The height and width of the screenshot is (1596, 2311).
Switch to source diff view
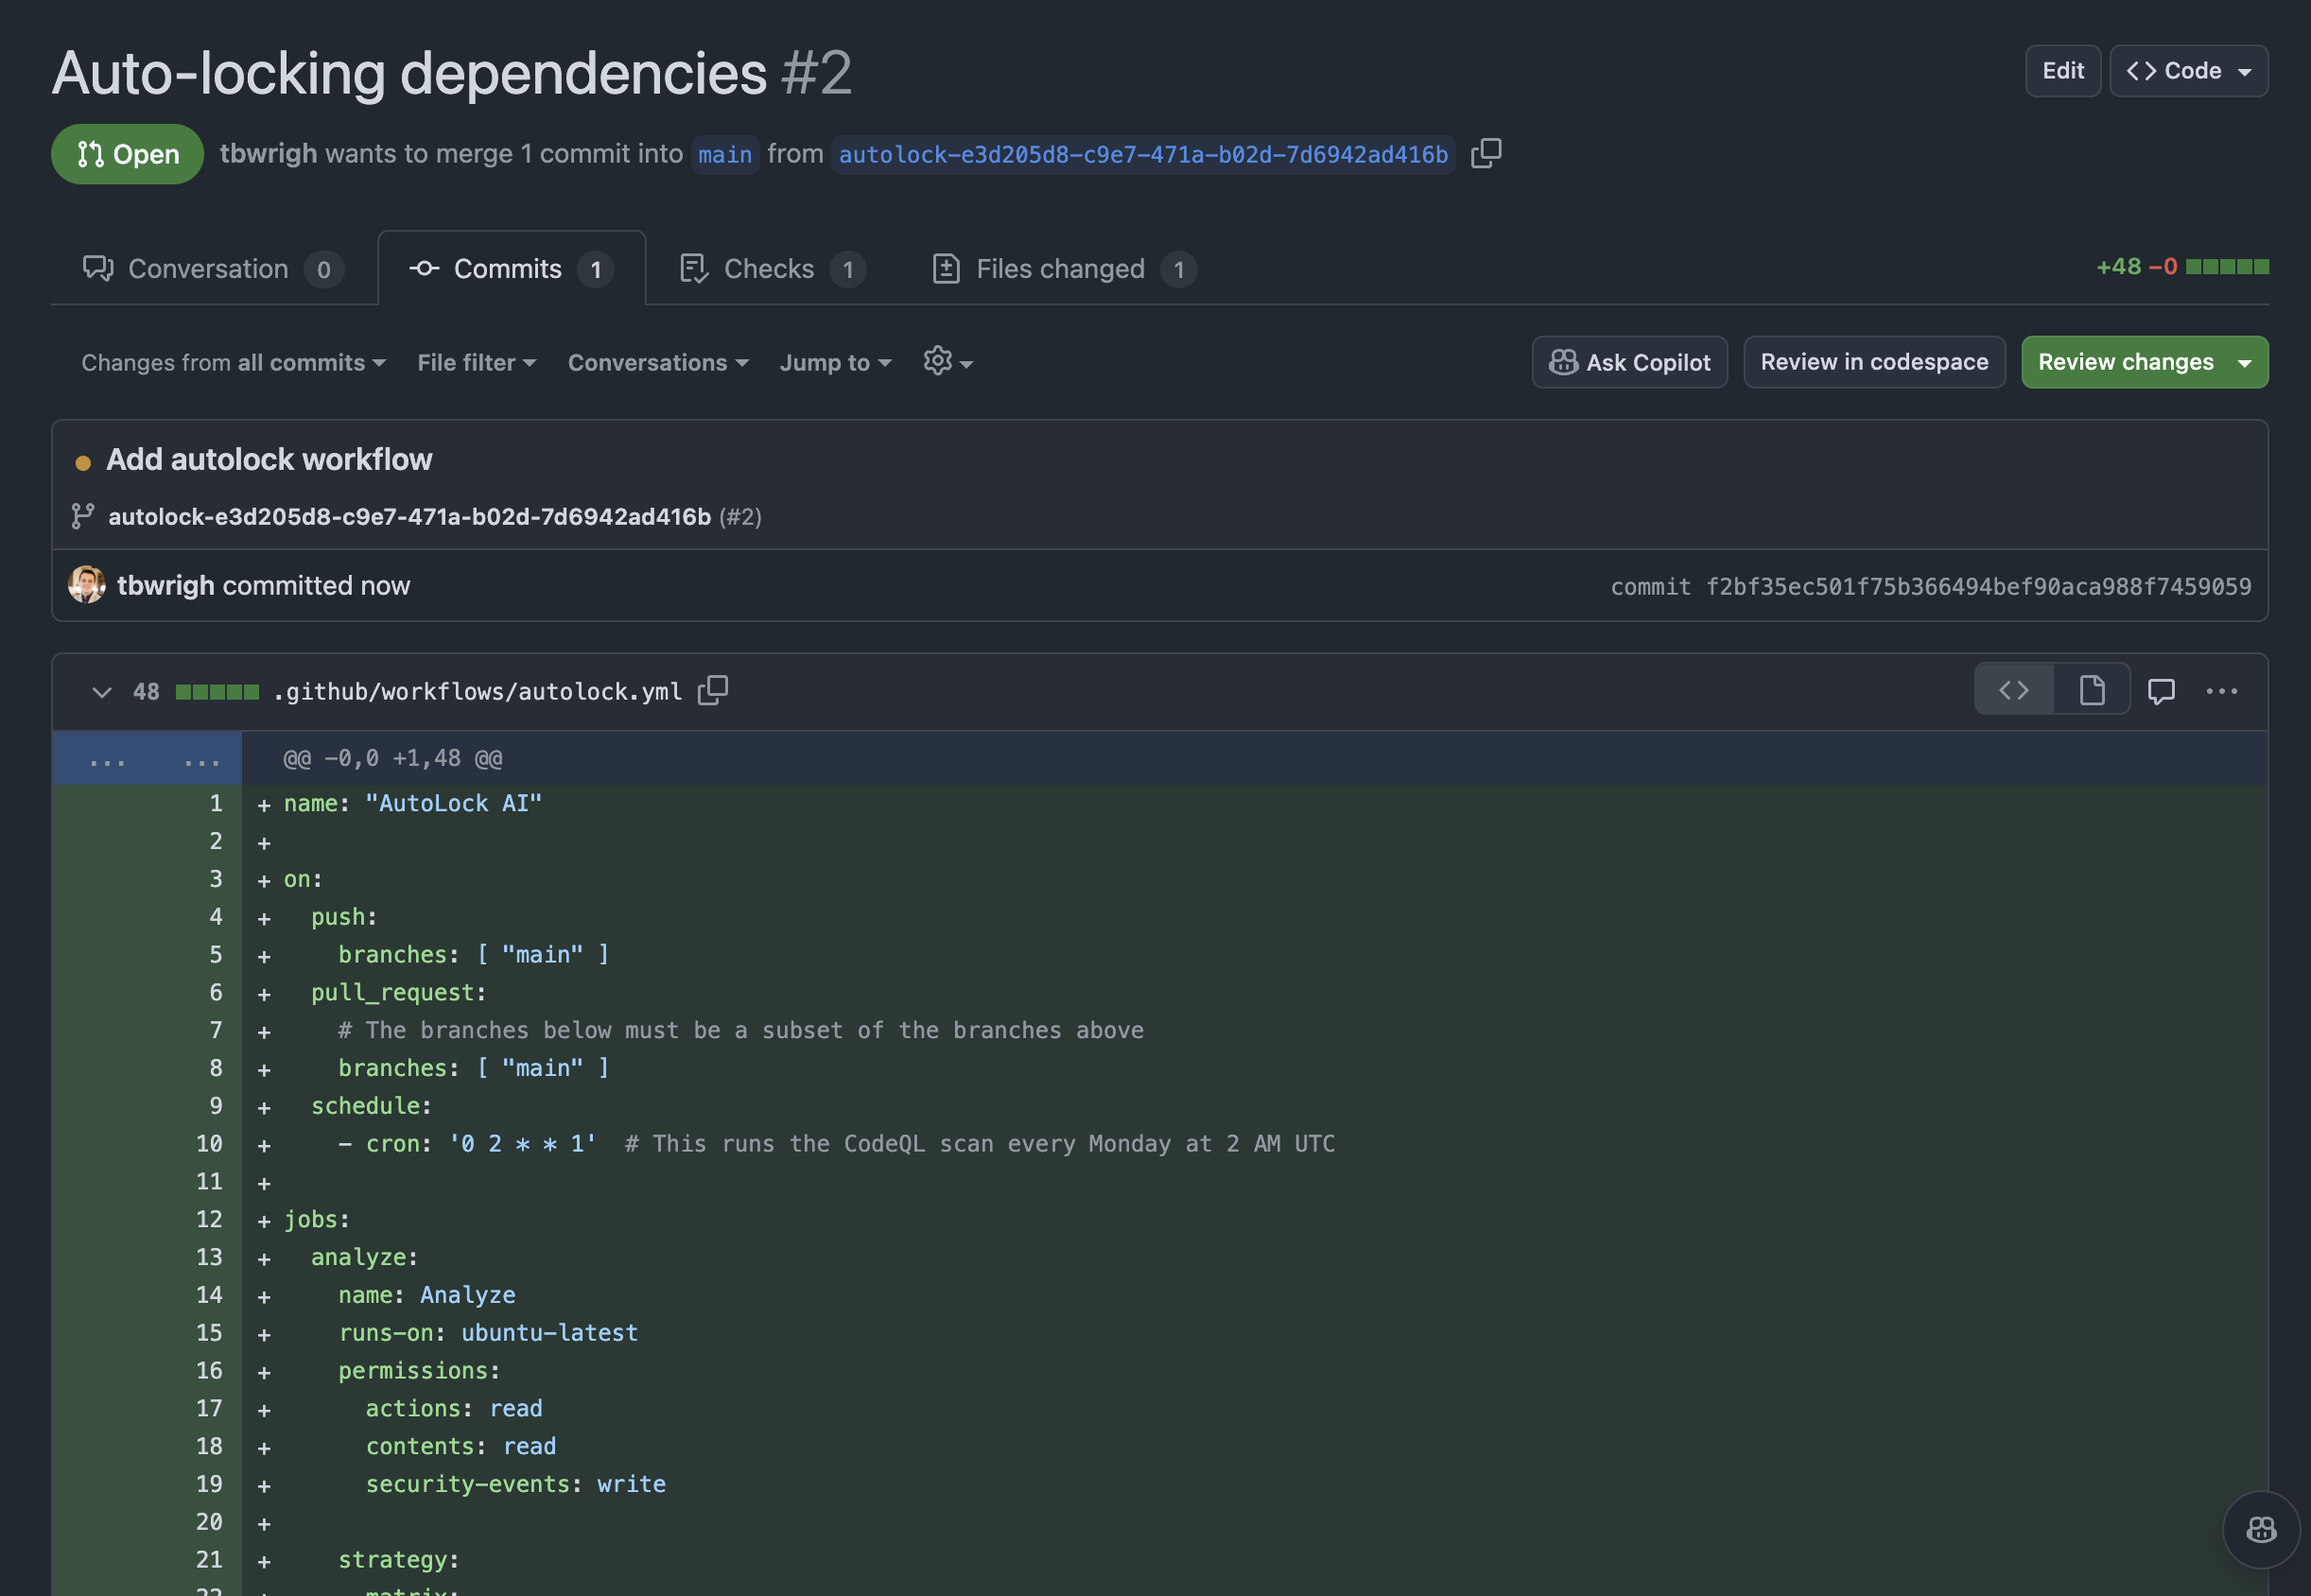[x=2013, y=690]
